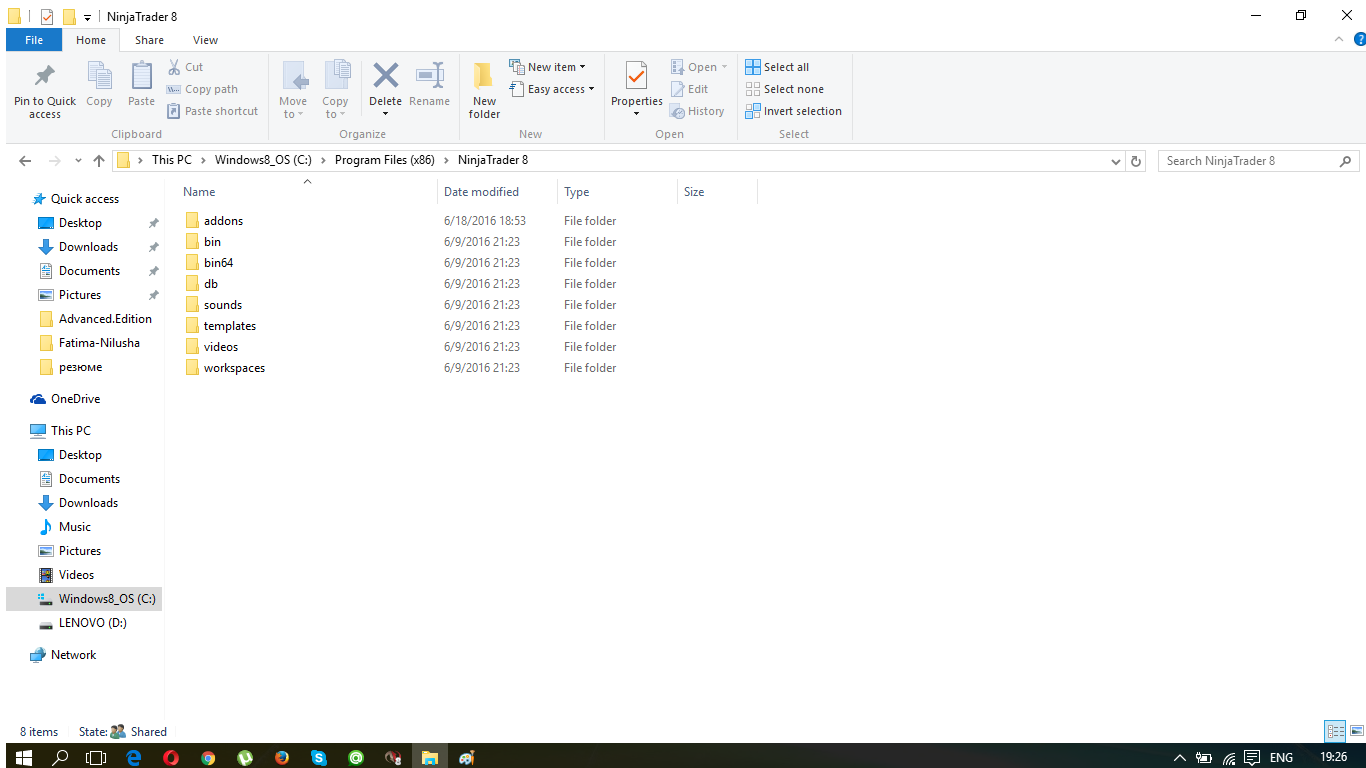Select LENOVO (D:) drive in the sidebar
1366x768 pixels.
[92, 623]
